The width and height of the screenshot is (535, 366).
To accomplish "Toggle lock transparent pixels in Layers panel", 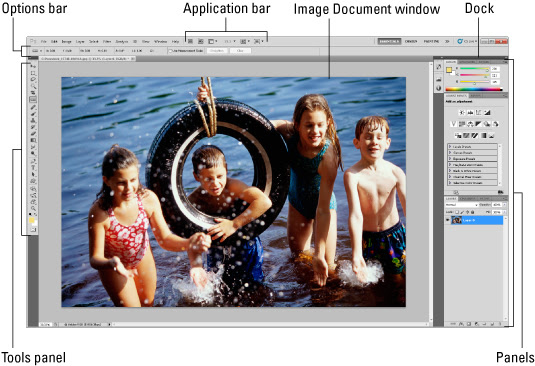I will 457,212.
